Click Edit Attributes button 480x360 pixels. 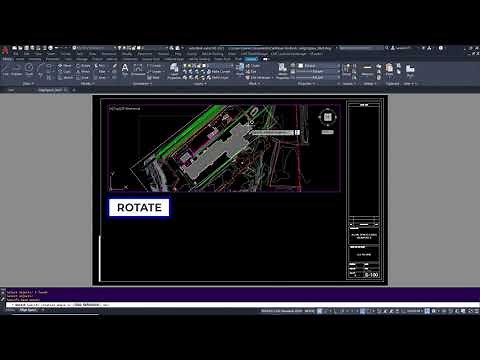(x=258, y=78)
